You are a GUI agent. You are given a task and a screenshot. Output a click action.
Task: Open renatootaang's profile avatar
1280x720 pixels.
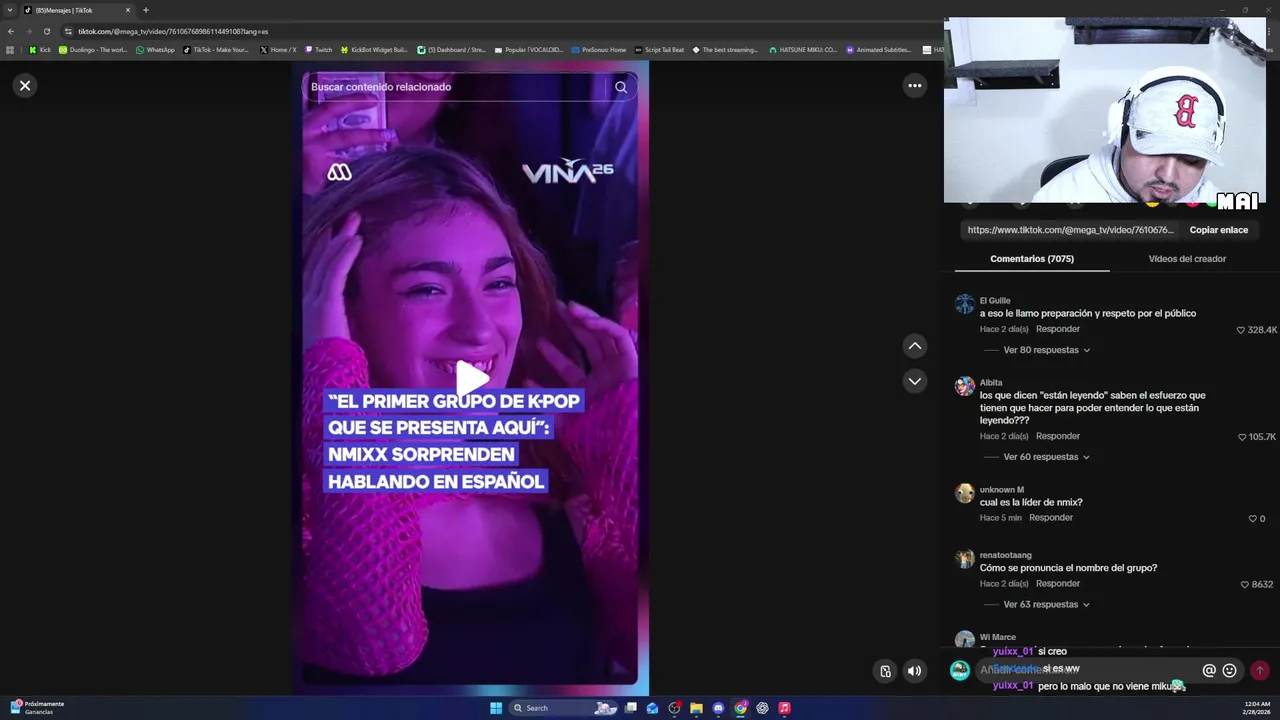click(964, 559)
